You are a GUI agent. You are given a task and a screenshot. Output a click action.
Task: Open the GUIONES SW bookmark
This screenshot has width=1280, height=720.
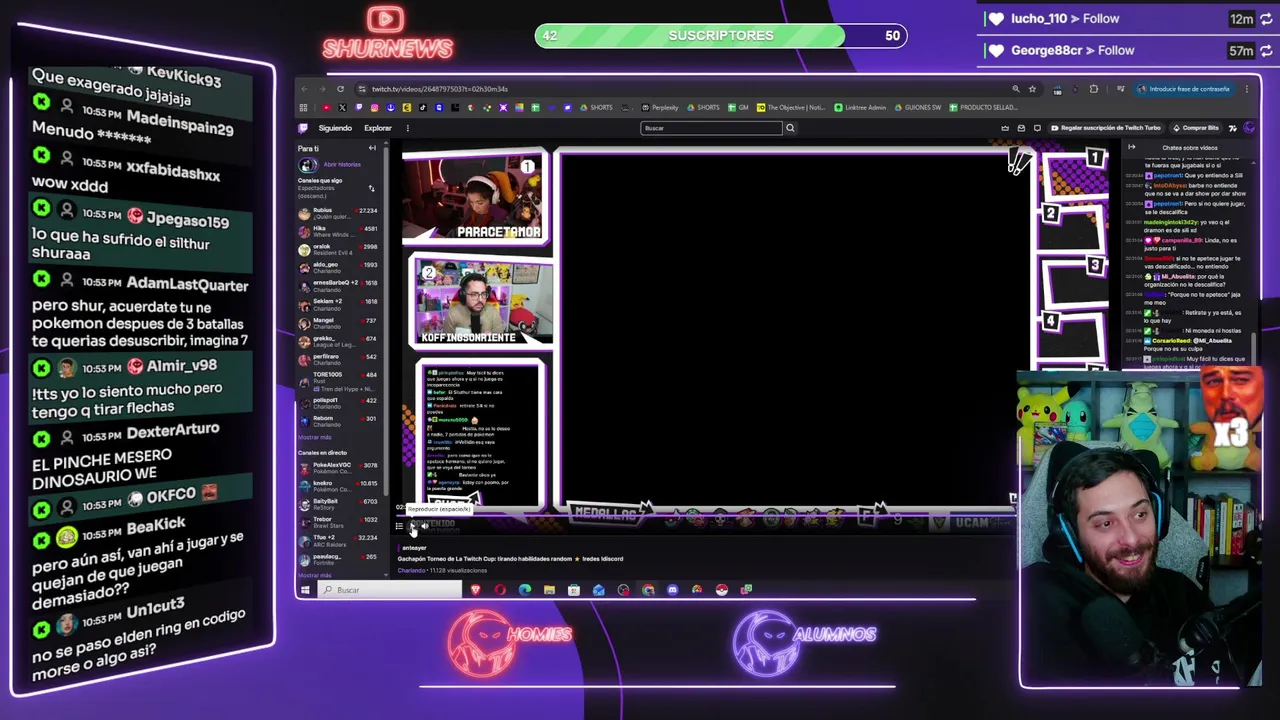coord(918,107)
